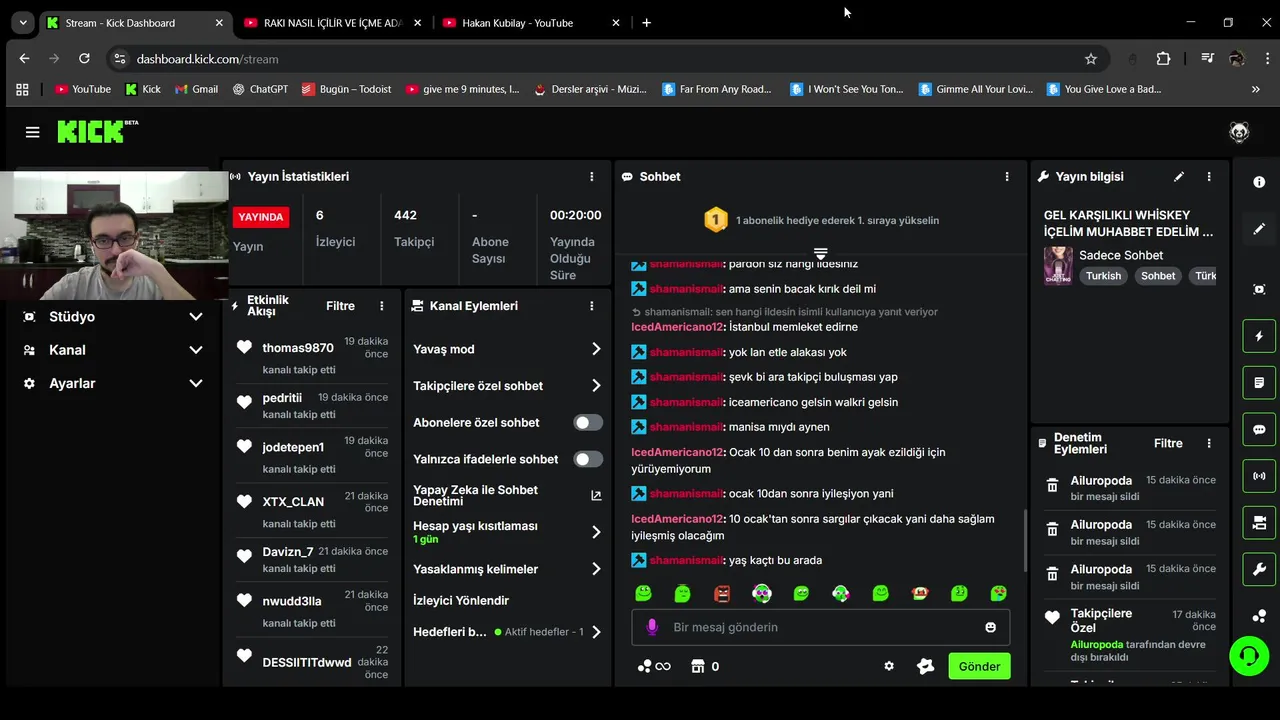
Task: Open the panda profile avatar menu
Action: (1239, 132)
